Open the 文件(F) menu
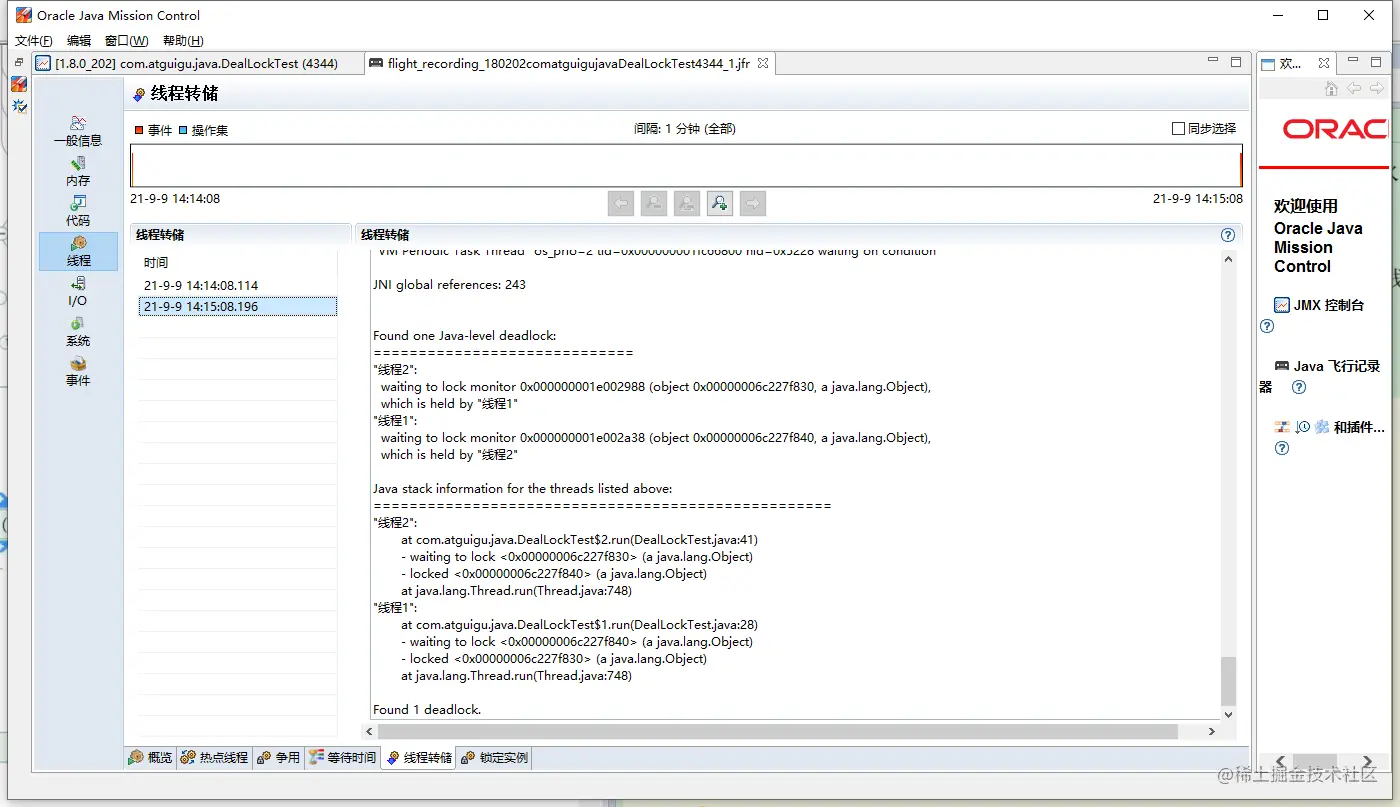The image size is (1400, 807). [33, 41]
